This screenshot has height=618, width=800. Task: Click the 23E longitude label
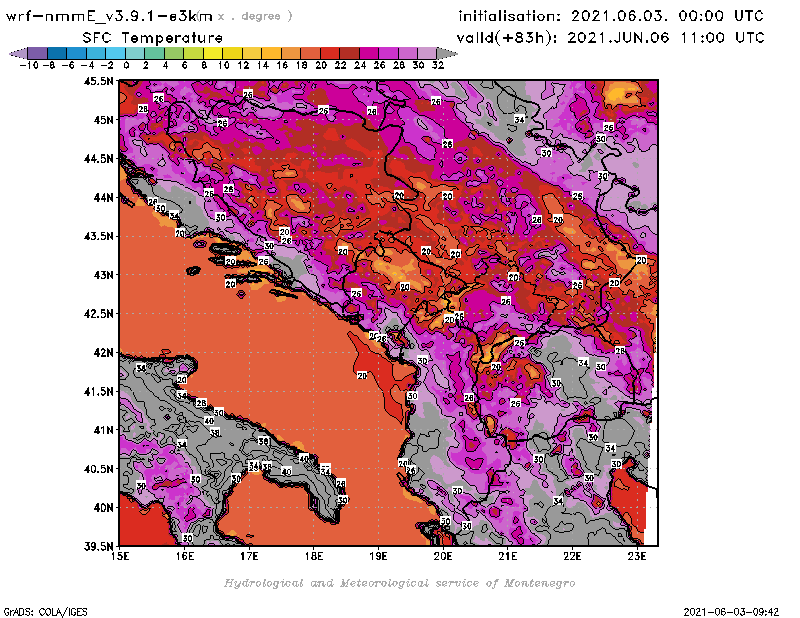tap(637, 556)
